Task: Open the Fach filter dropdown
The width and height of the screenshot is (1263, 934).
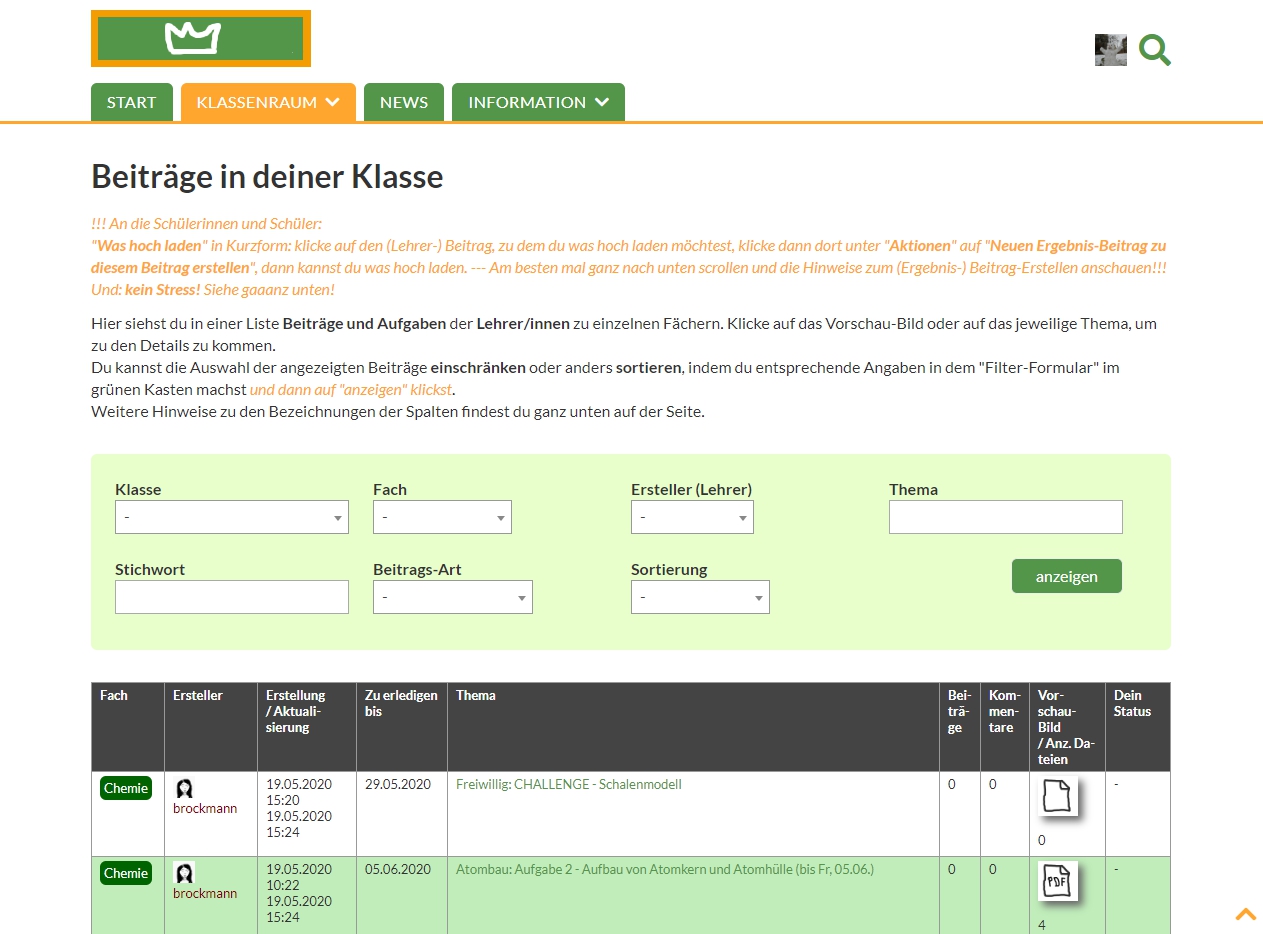Action: (x=442, y=517)
